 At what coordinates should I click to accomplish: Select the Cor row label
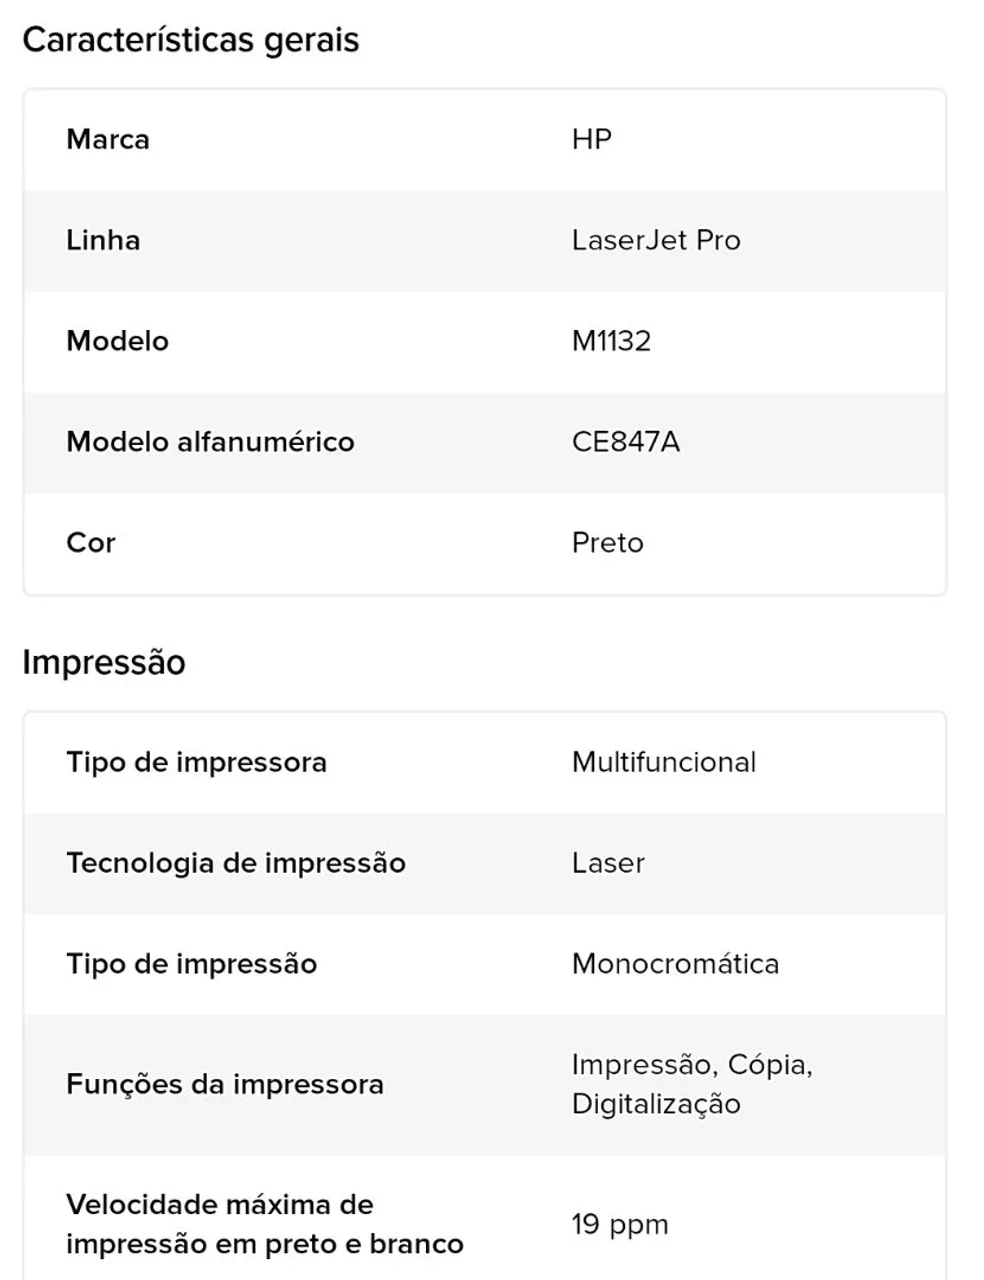coord(91,543)
